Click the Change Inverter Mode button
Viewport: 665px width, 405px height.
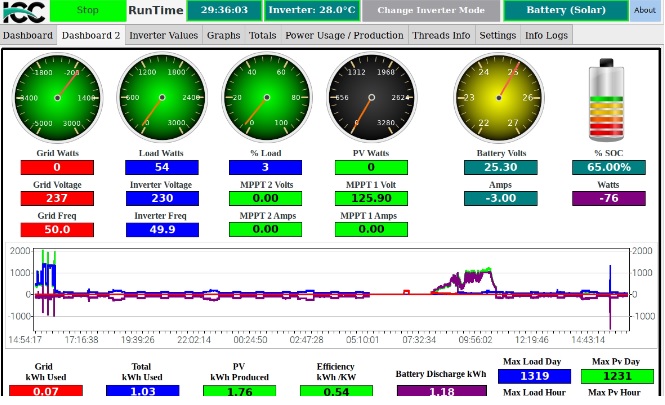click(x=431, y=11)
